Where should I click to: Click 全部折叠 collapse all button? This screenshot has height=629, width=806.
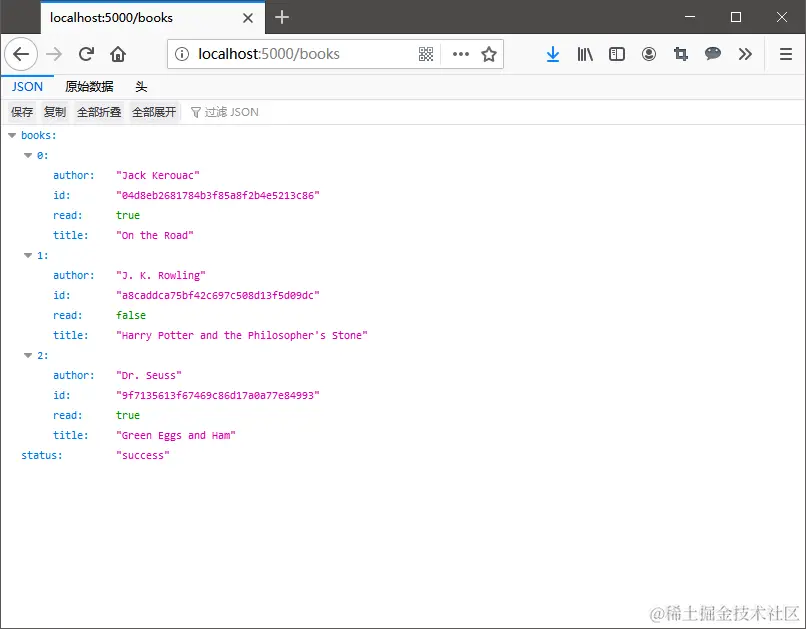[99, 112]
